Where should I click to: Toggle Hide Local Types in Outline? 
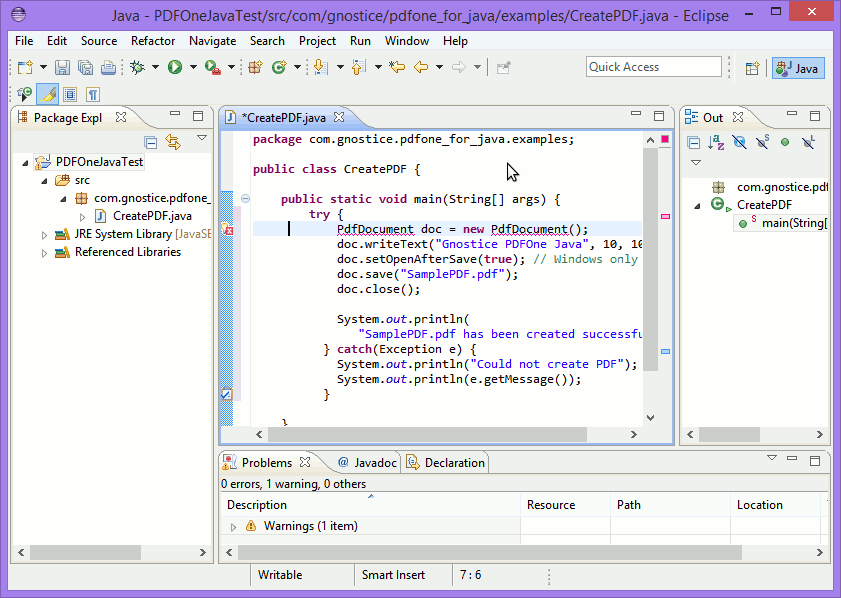click(x=808, y=142)
